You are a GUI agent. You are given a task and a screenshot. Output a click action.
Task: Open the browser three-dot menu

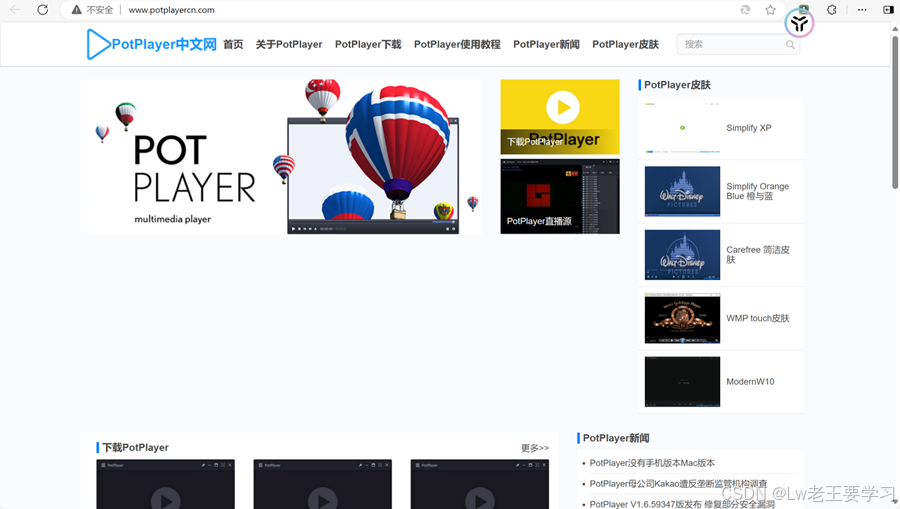click(x=862, y=10)
